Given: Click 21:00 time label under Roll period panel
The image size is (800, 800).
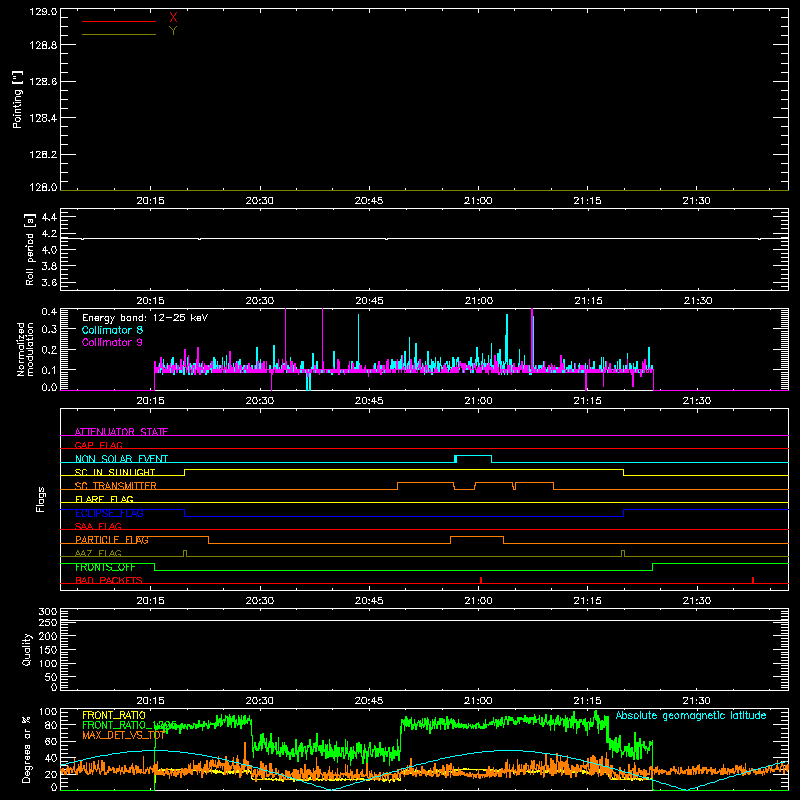Looking at the screenshot, I should pos(479,301).
